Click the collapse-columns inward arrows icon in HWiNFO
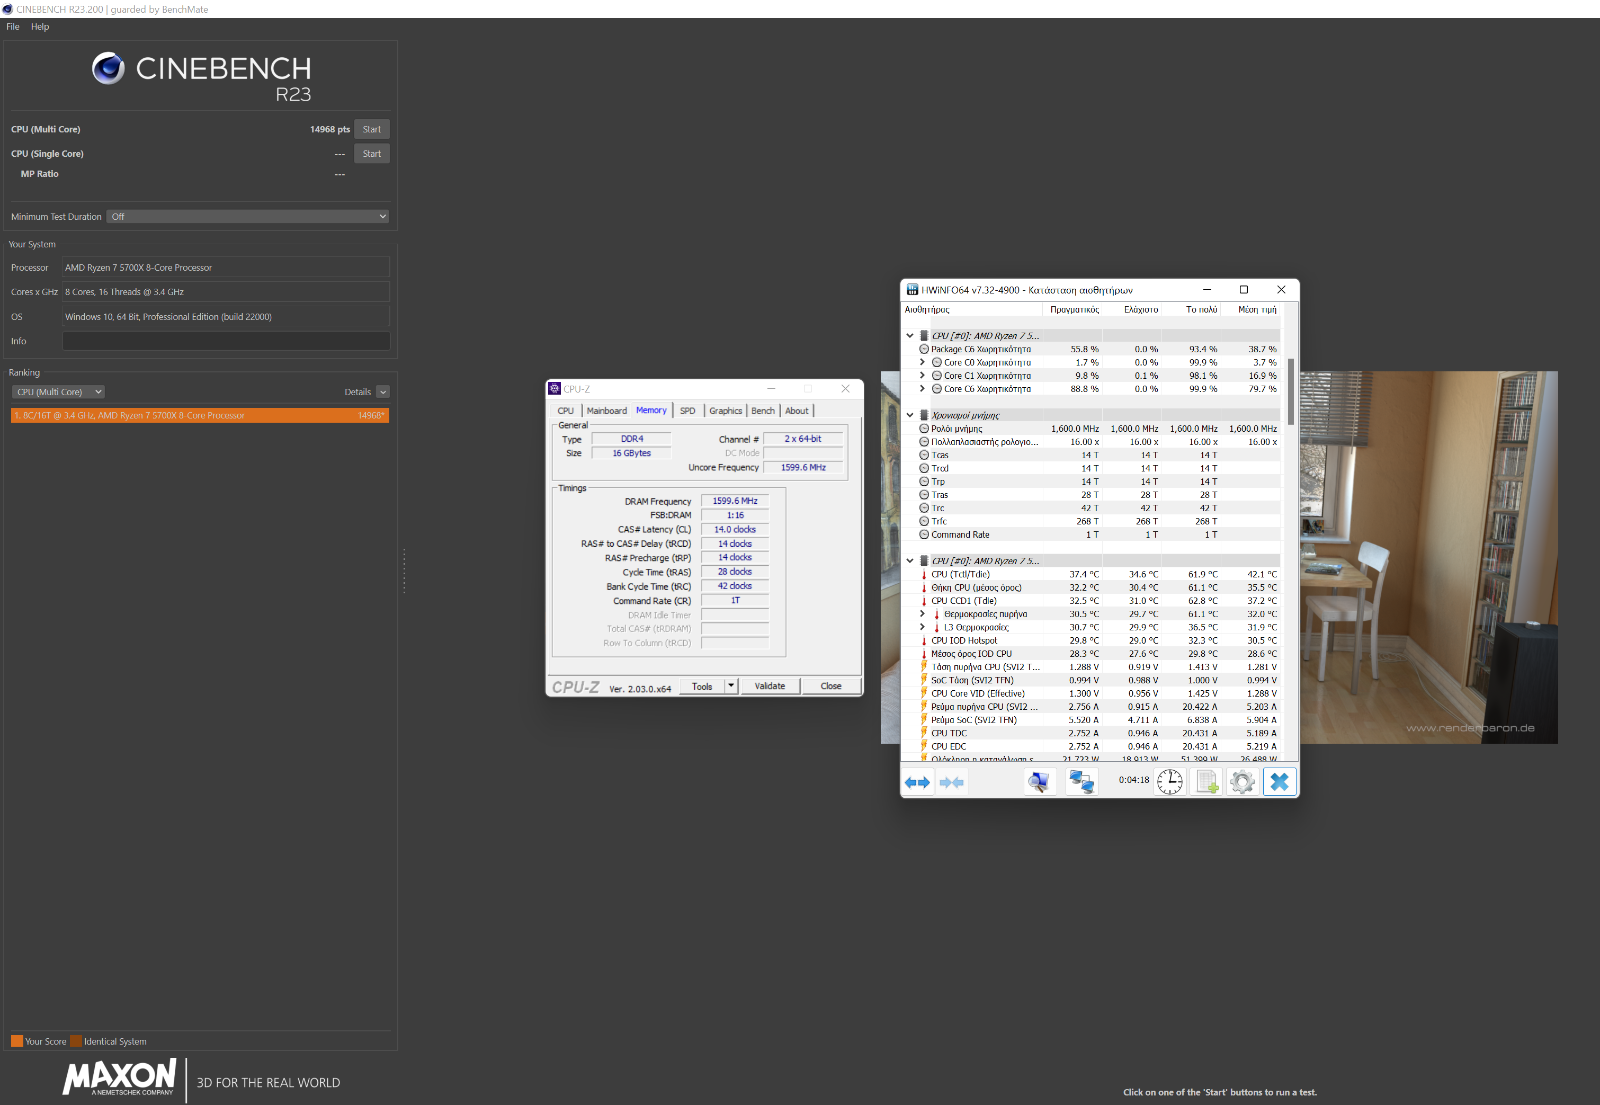This screenshot has width=1600, height=1105. [952, 782]
